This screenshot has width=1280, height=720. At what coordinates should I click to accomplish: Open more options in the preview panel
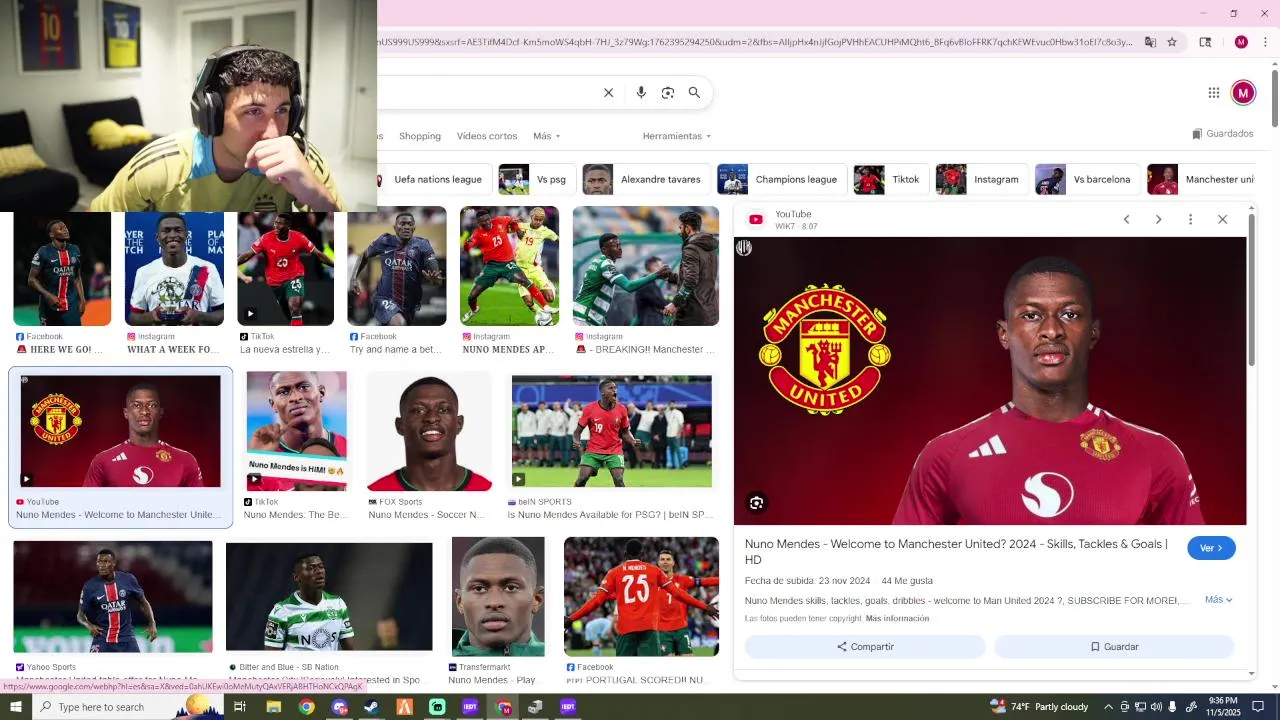1190,219
